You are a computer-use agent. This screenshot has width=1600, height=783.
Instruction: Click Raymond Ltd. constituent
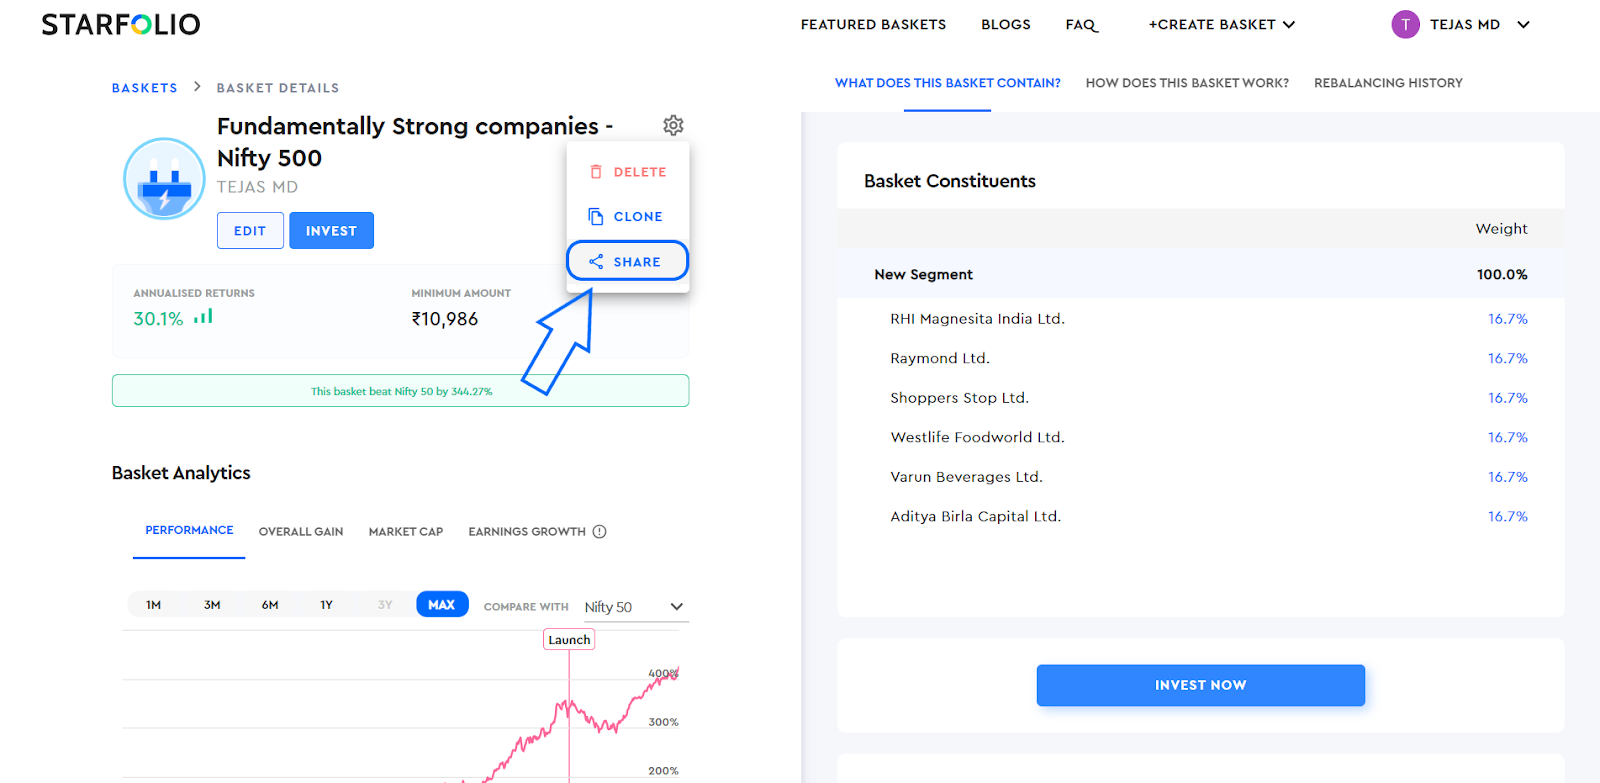940,358
